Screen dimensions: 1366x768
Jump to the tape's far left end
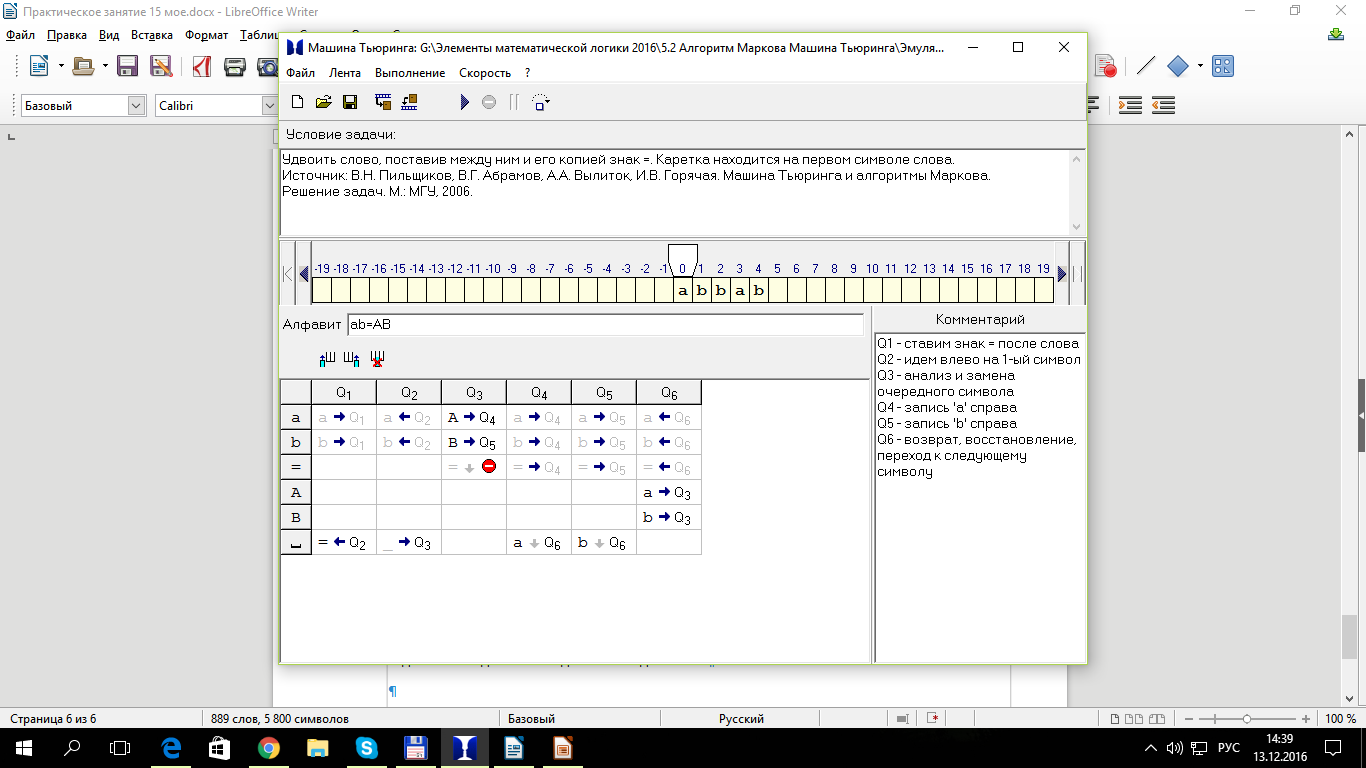point(288,274)
